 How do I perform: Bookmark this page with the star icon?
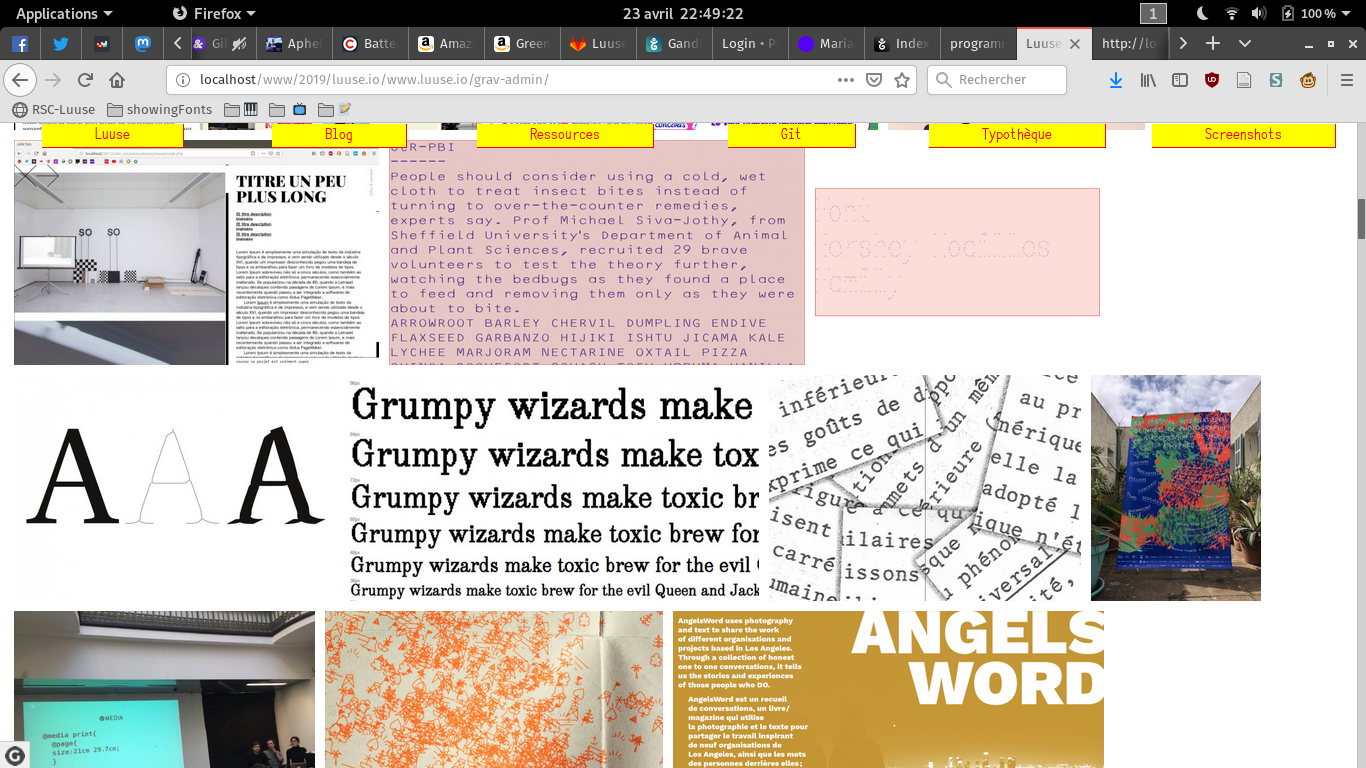click(x=902, y=80)
